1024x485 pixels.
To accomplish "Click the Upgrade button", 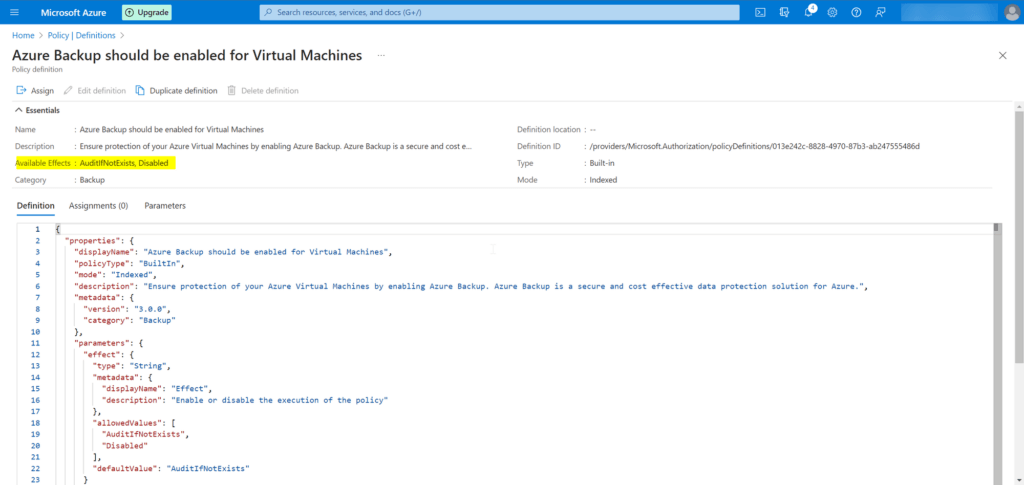I will (147, 12).
